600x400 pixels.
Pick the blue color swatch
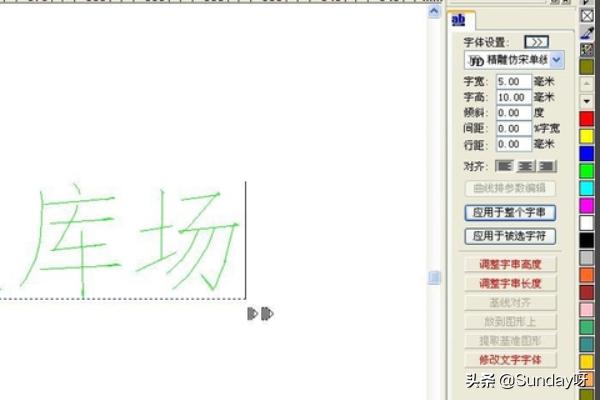click(x=587, y=153)
